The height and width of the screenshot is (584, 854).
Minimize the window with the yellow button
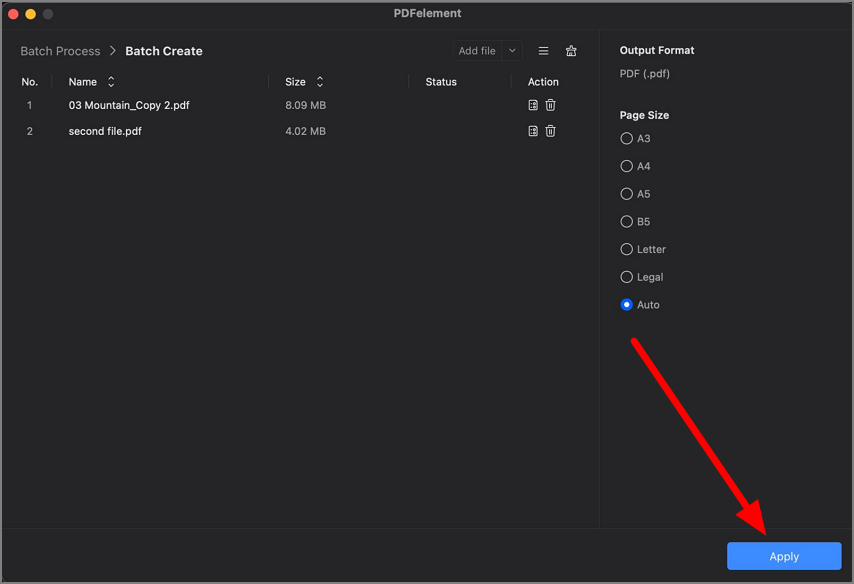tap(30, 14)
